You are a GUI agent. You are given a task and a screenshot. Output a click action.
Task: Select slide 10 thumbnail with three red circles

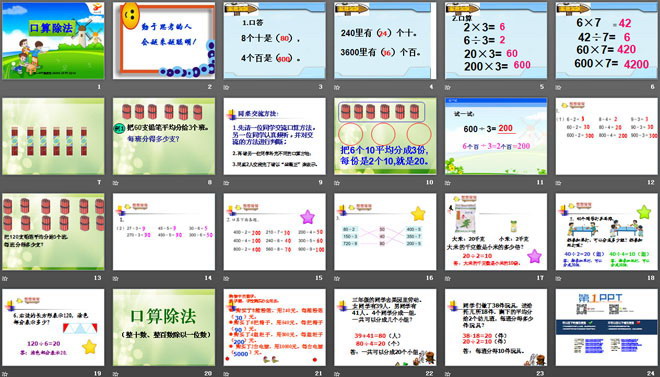385,136
